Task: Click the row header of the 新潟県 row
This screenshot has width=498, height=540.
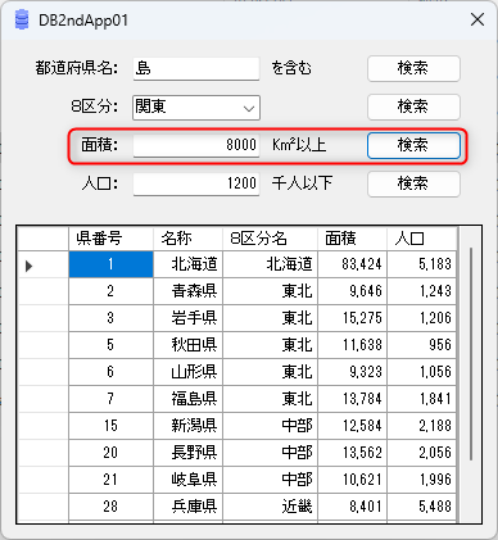Action: [x=43, y=426]
